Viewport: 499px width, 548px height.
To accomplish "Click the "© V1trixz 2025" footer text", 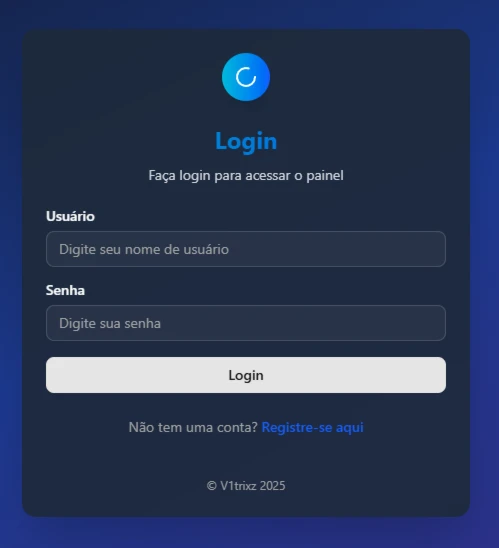I will pyautogui.click(x=246, y=486).
